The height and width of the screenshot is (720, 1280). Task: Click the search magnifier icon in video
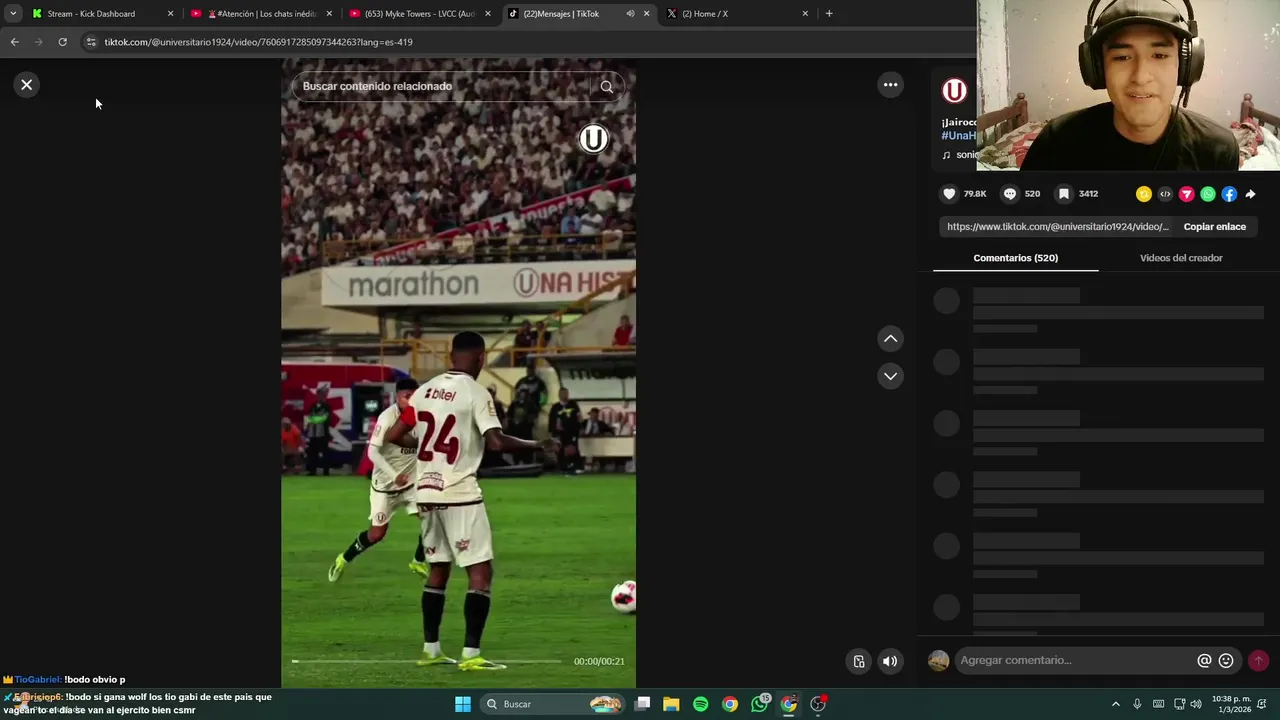tap(606, 86)
